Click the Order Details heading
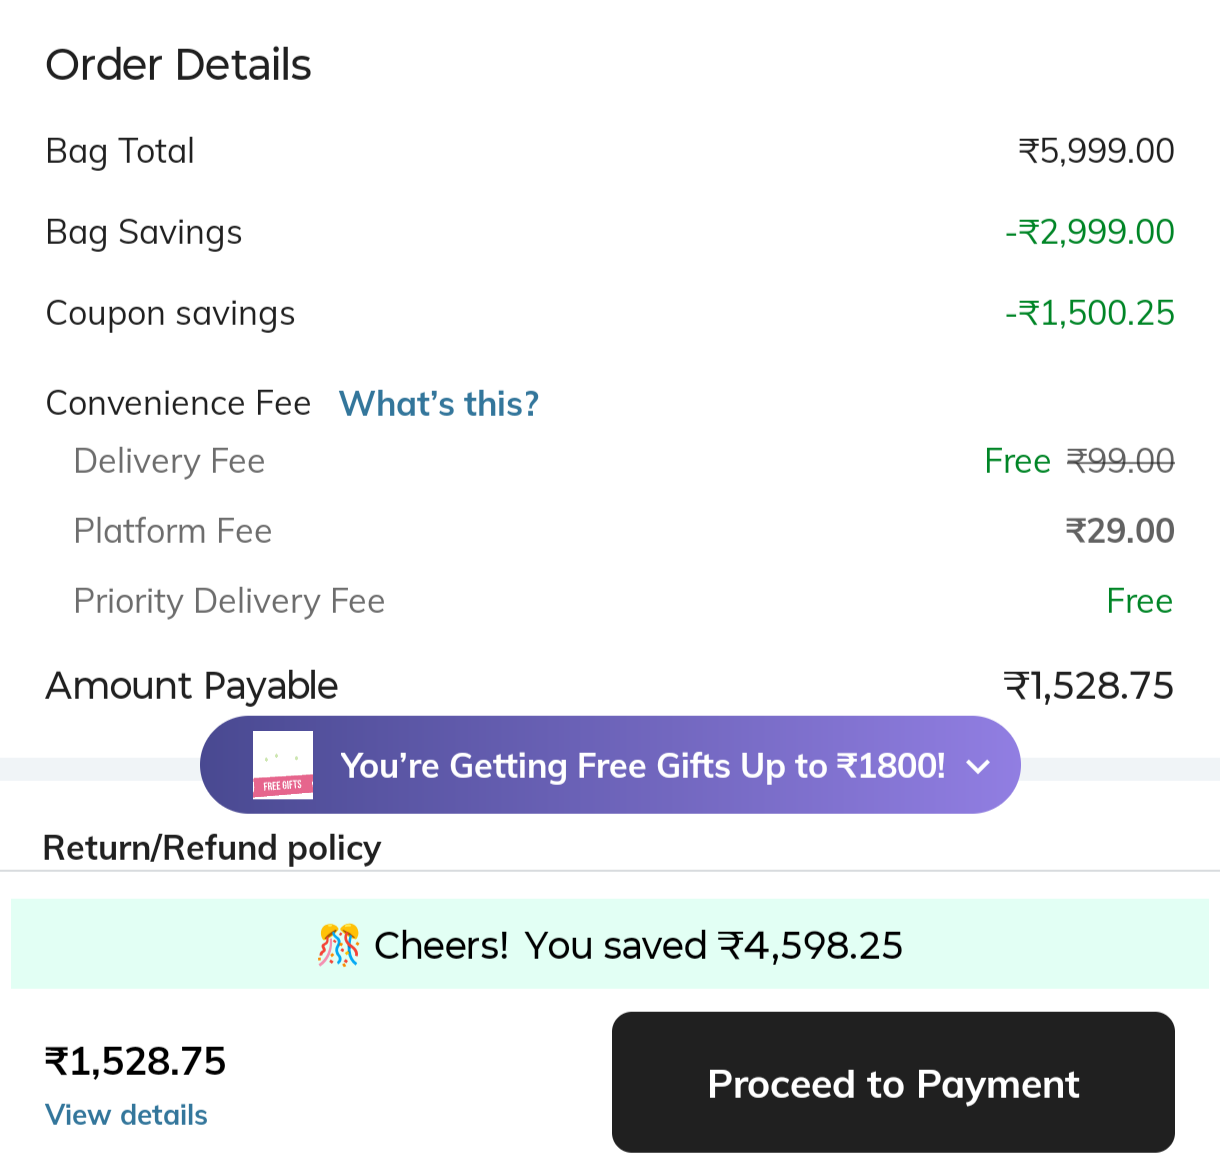Image resolution: width=1220 pixels, height=1153 pixels. click(x=178, y=64)
